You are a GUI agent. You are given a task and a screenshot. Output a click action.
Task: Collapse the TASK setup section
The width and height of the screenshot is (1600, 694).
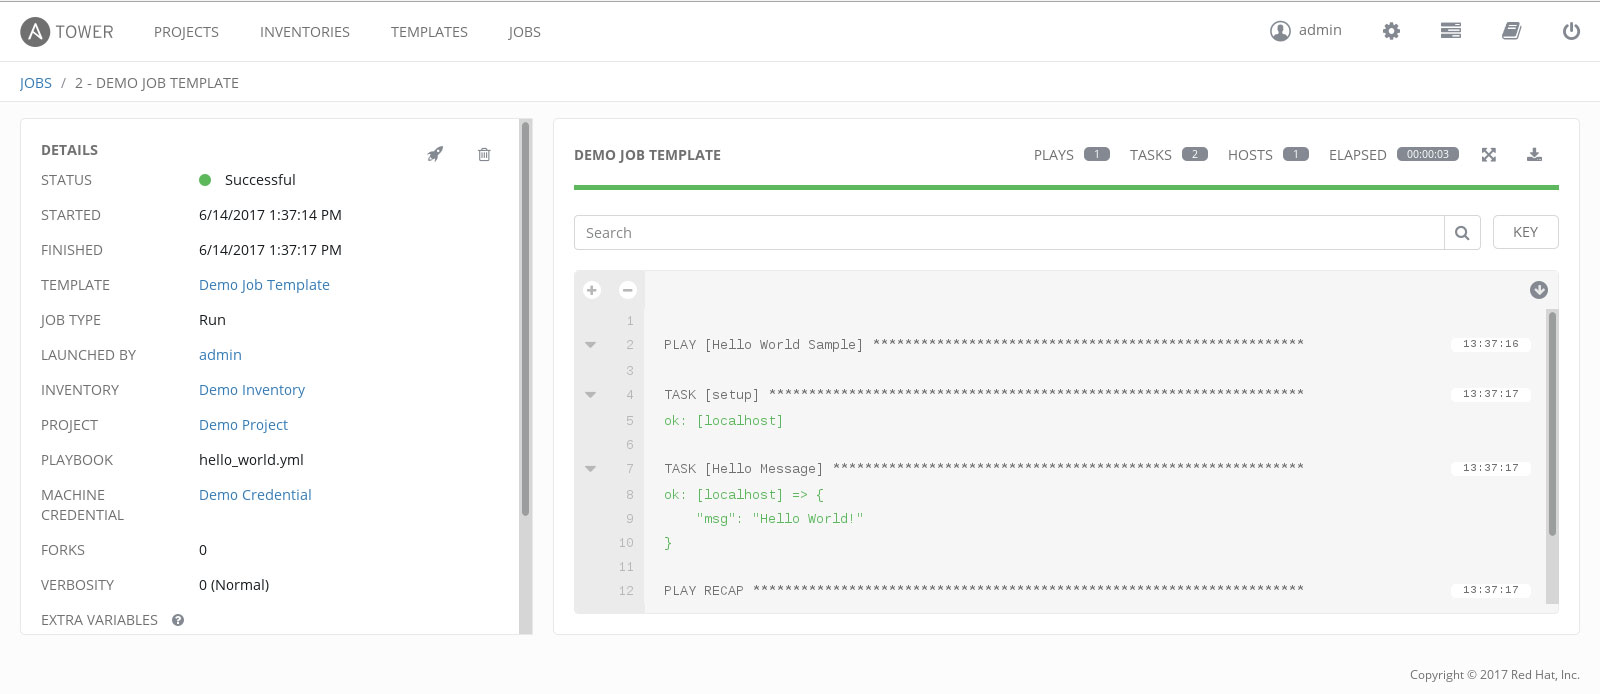591,395
